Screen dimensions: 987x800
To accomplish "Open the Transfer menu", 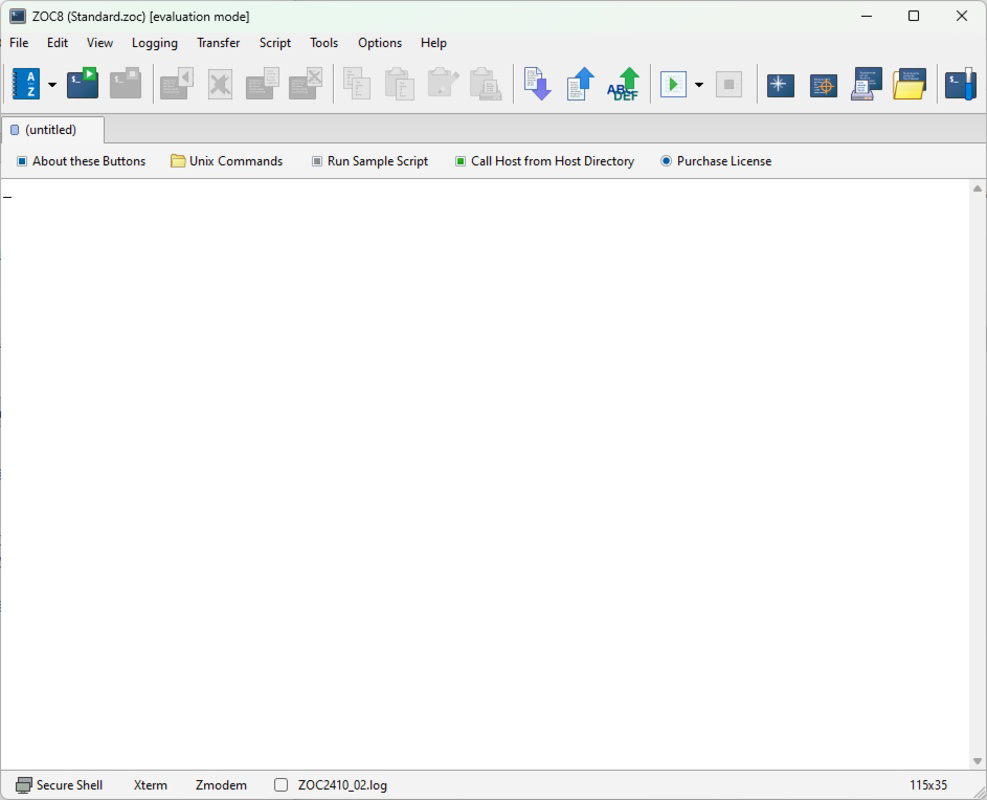I will [218, 43].
